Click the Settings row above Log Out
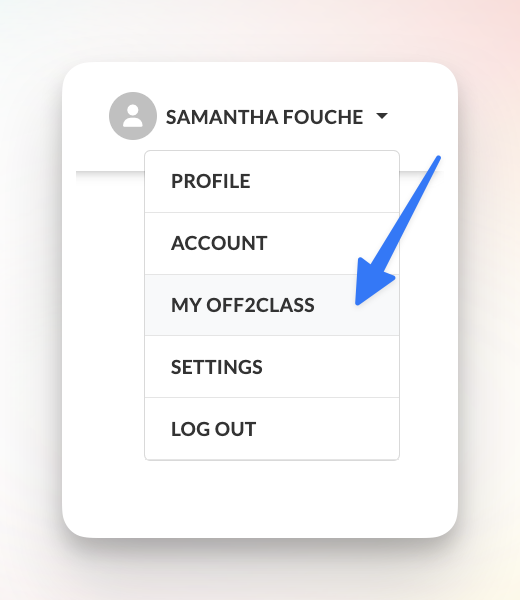This screenshot has width=520, height=600. pyautogui.click(x=272, y=367)
